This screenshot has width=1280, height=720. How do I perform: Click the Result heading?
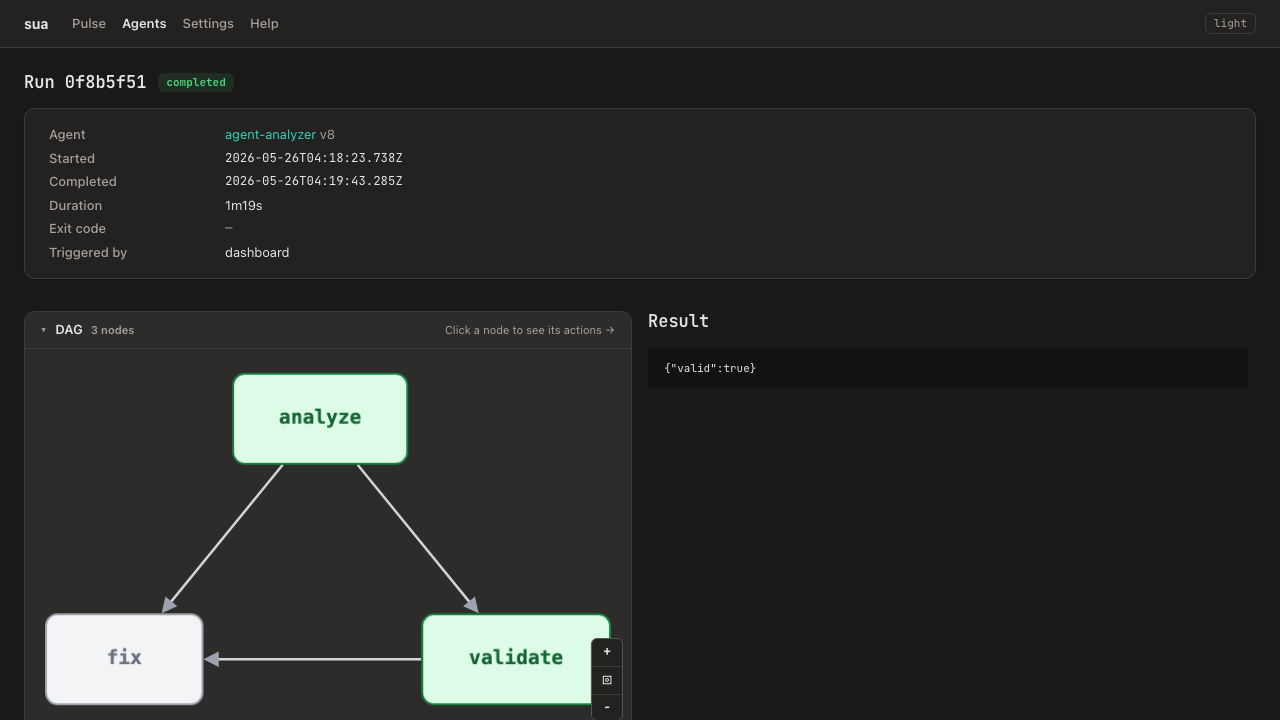(x=678, y=321)
